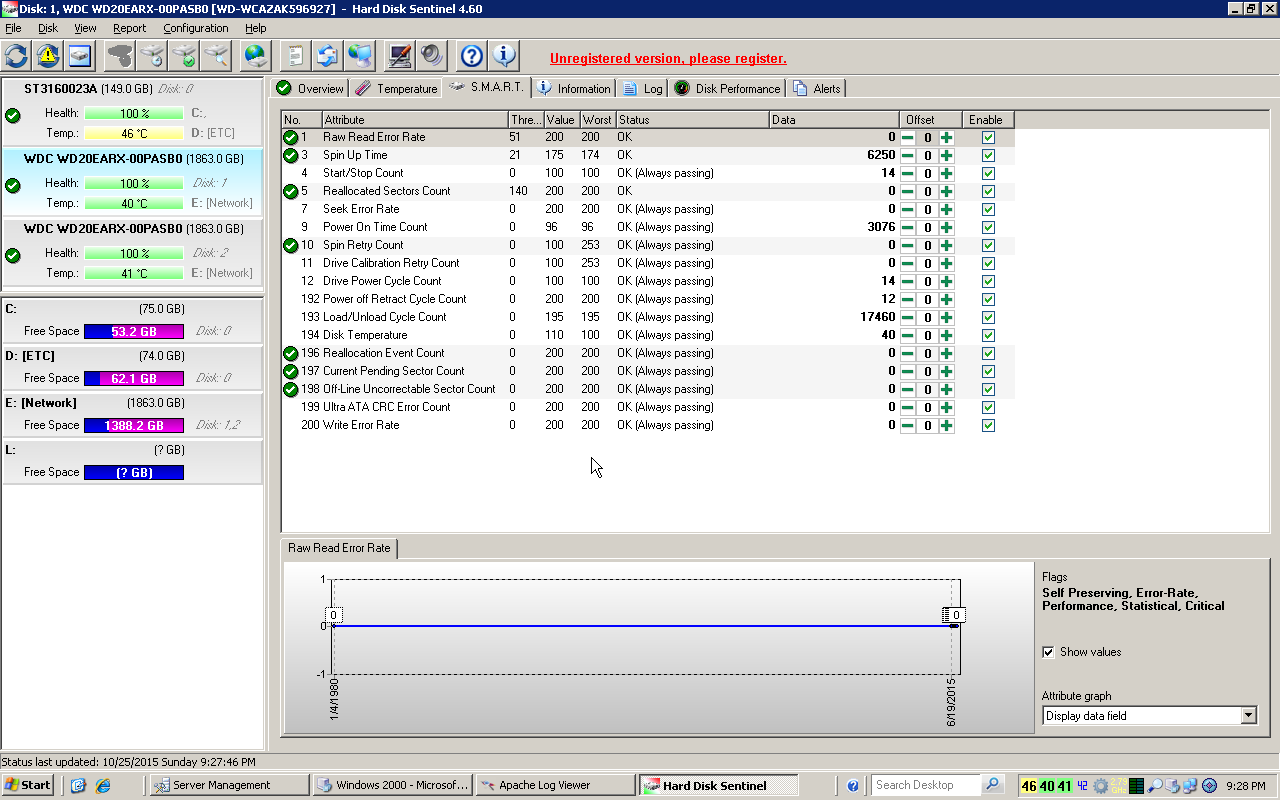Viewport: 1280px width, 800px height.
Task: Switch to the Disk Performance tab
Action: pyautogui.click(x=727, y=88)
